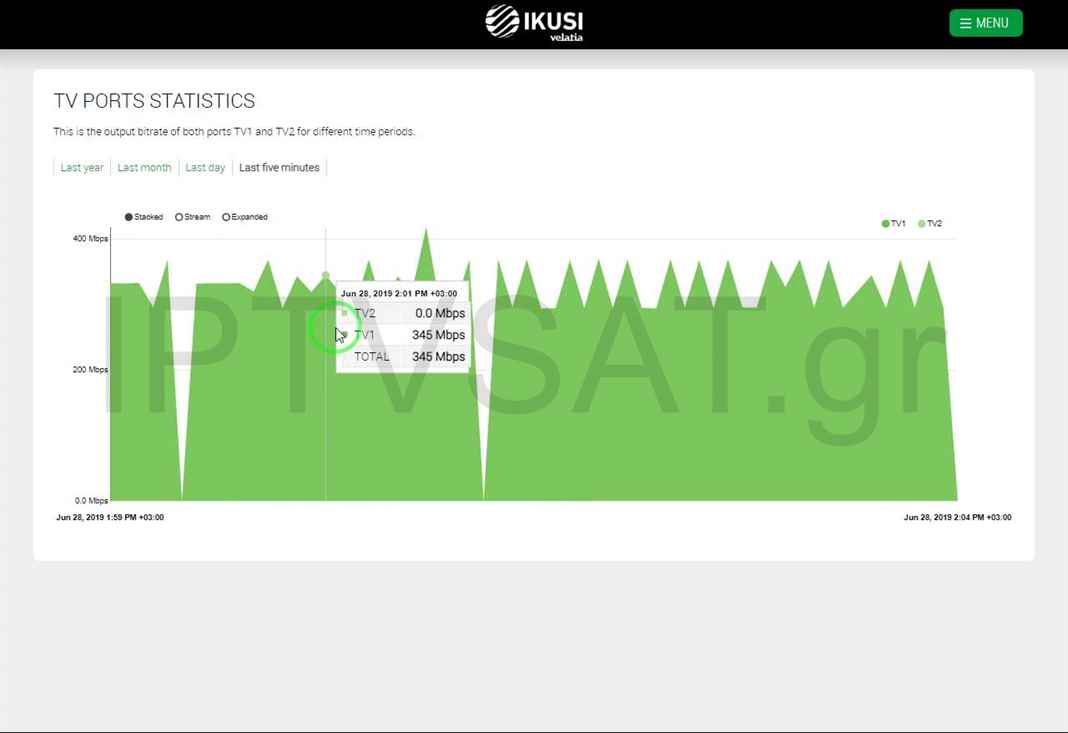Open the green MENU button

pyautogui.click(x=985, y=23)
